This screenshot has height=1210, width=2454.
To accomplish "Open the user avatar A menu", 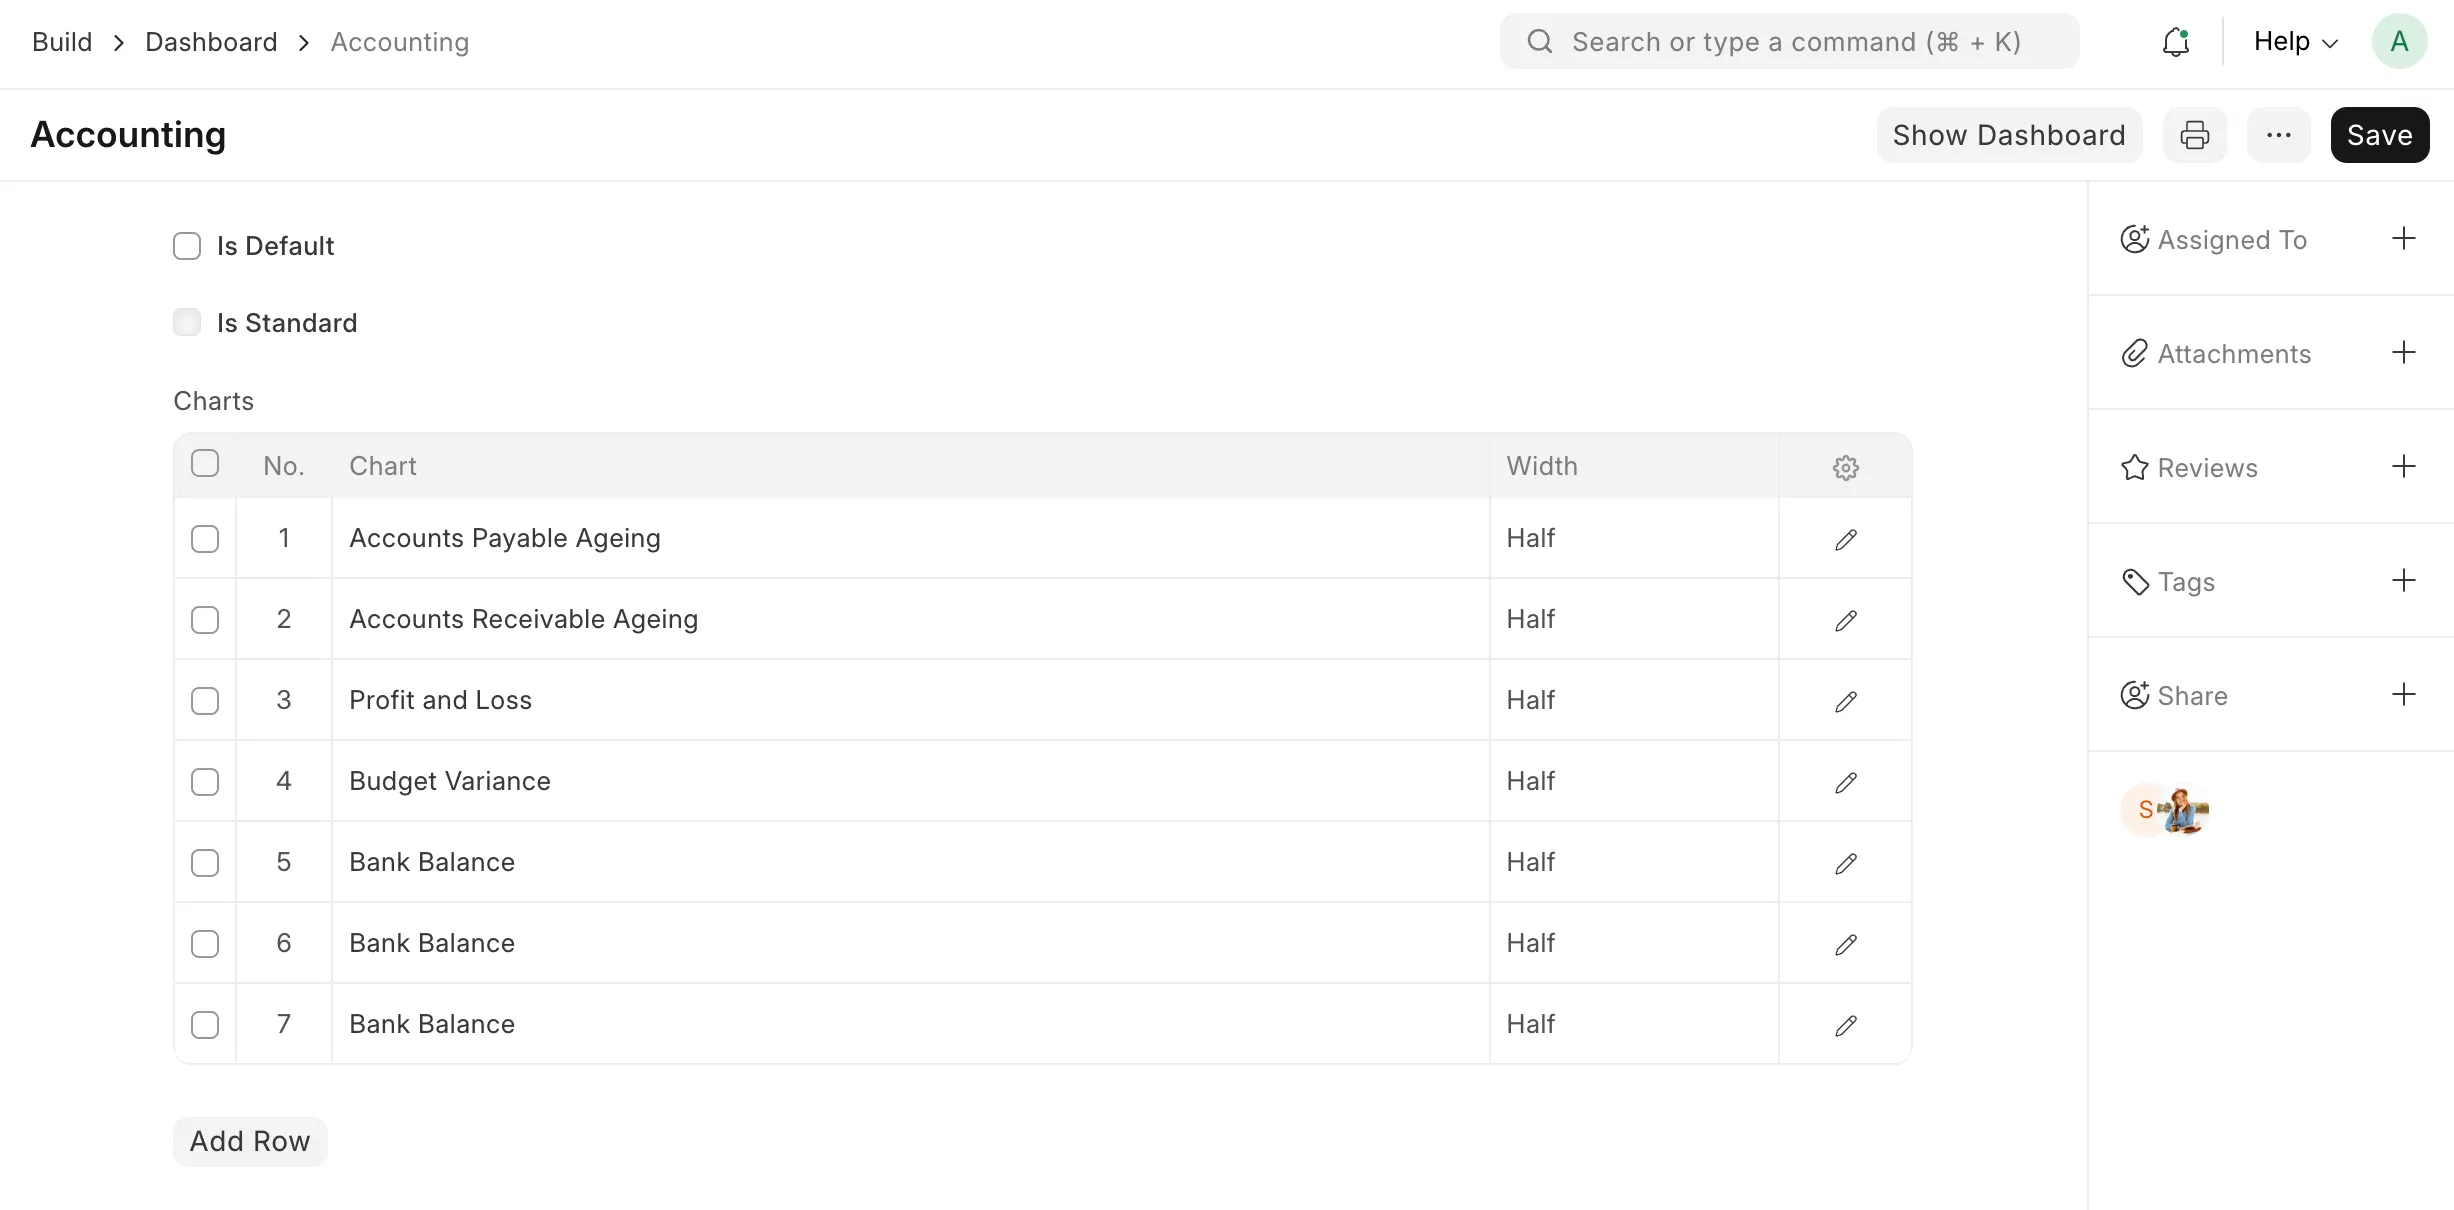I will click(x=2398, y=42).
